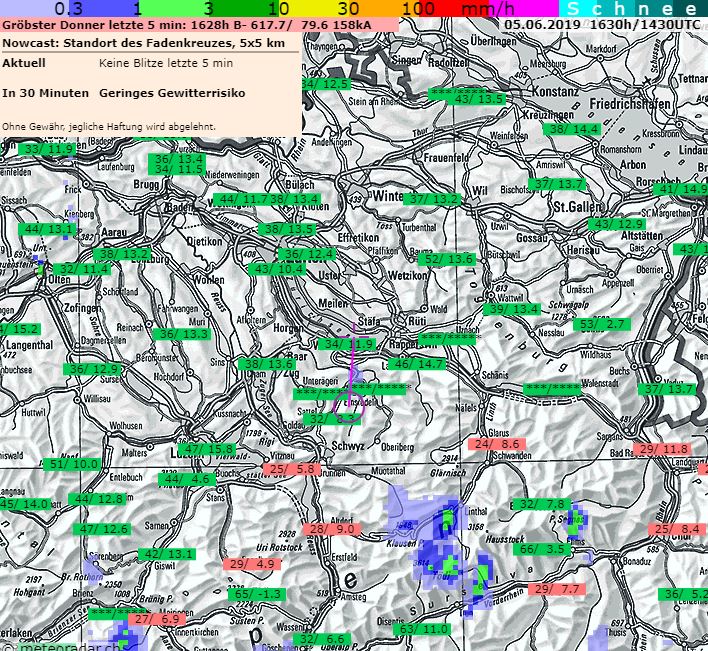Select station label 42/ 13.1 near Giswil
The width and height of the screenshot is (708, 651).
tap(167, 554)
